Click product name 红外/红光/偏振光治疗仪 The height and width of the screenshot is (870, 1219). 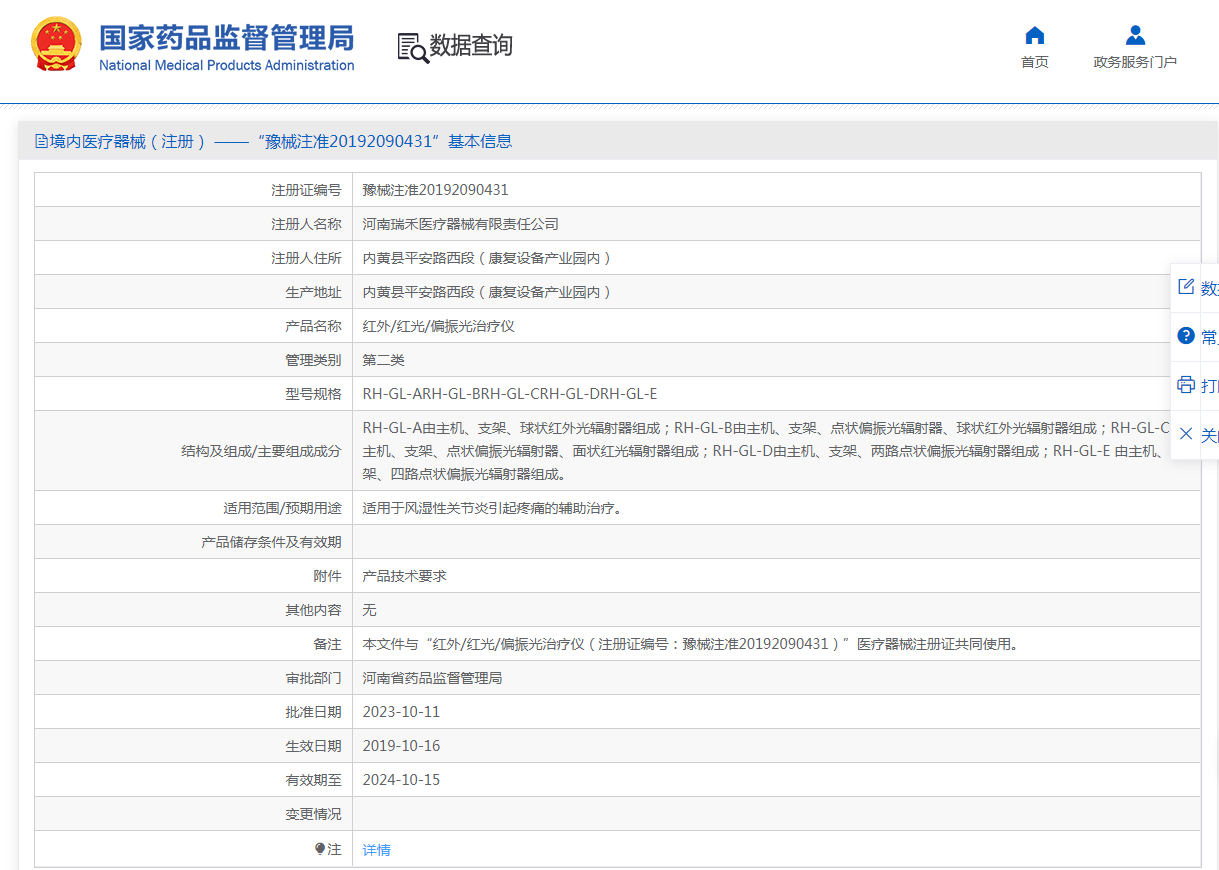[438, 326]
